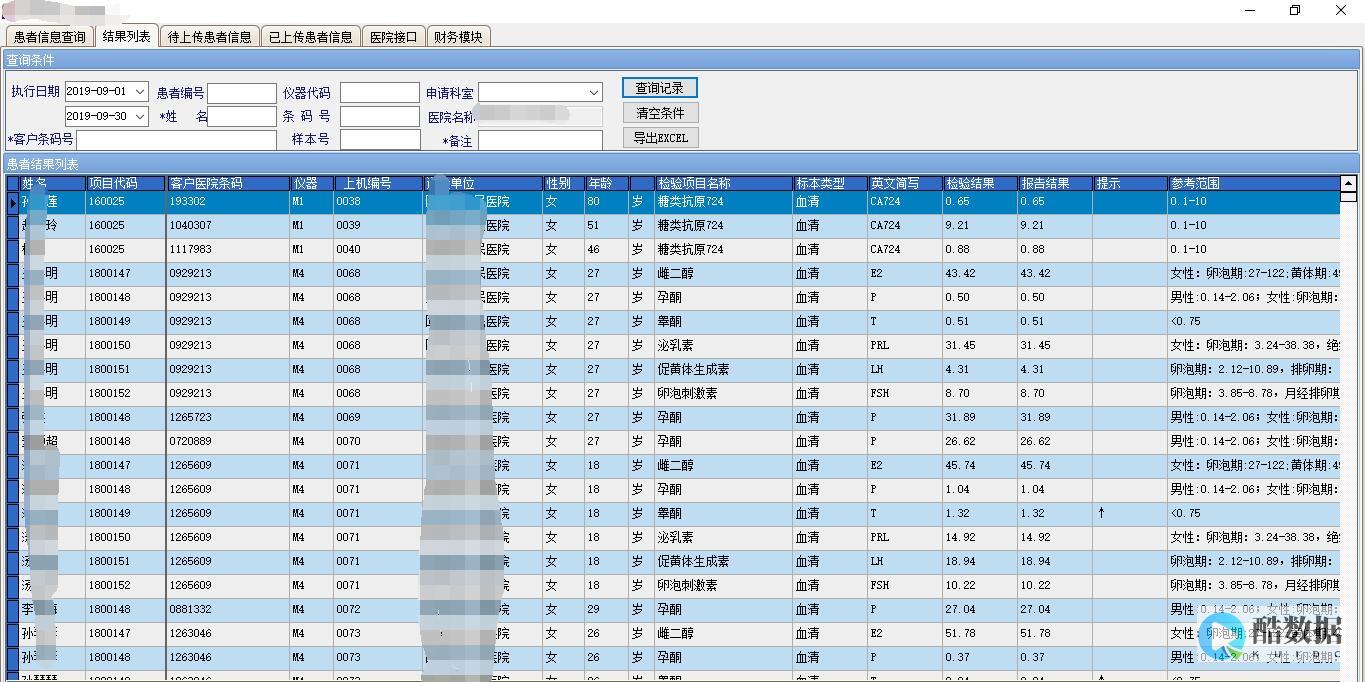Click barcode cell 0881332
Viewport: 1365px width, 682px height.
tap(227, 609)
